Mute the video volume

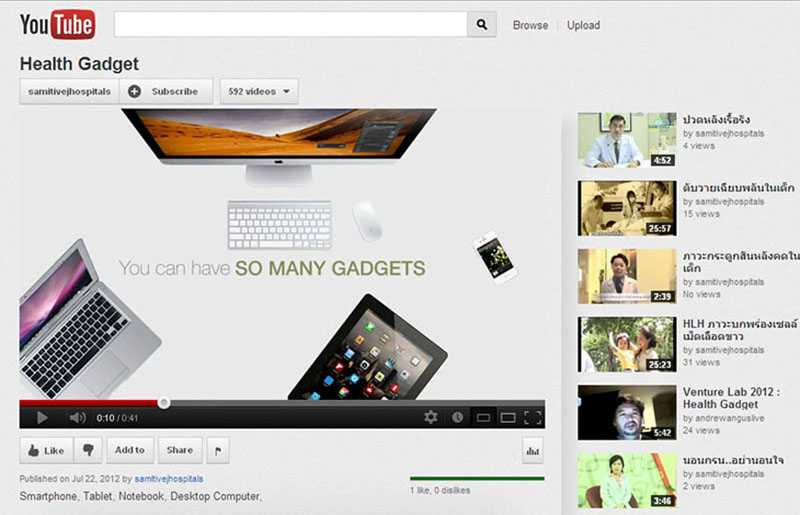[x=77, y=418]
